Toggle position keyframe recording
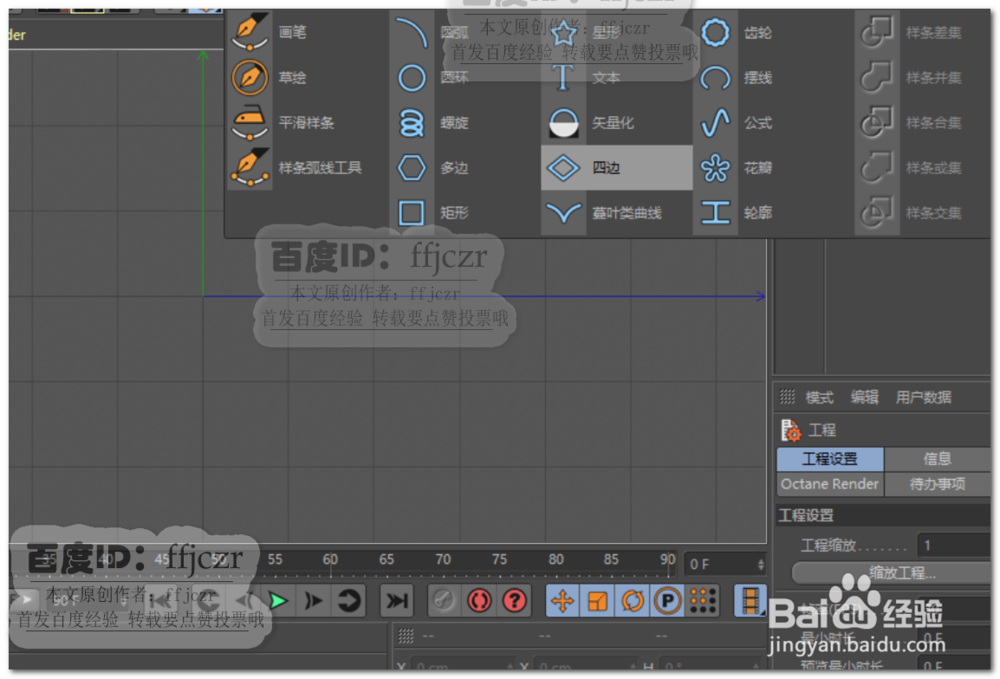This screenshot has width=1000, height=679. coord(562,601)
